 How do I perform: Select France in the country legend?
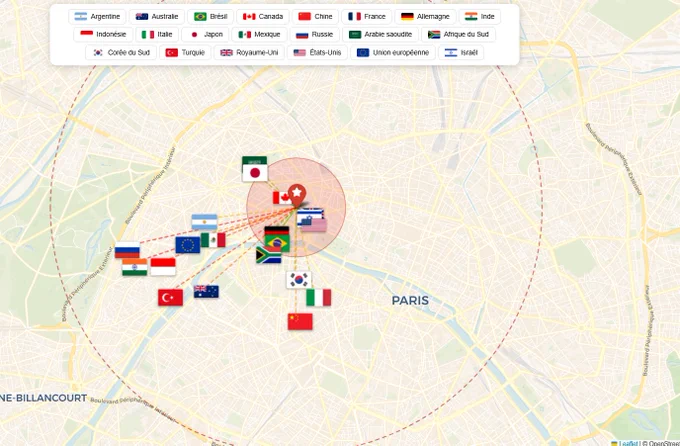tap(367, 16)
